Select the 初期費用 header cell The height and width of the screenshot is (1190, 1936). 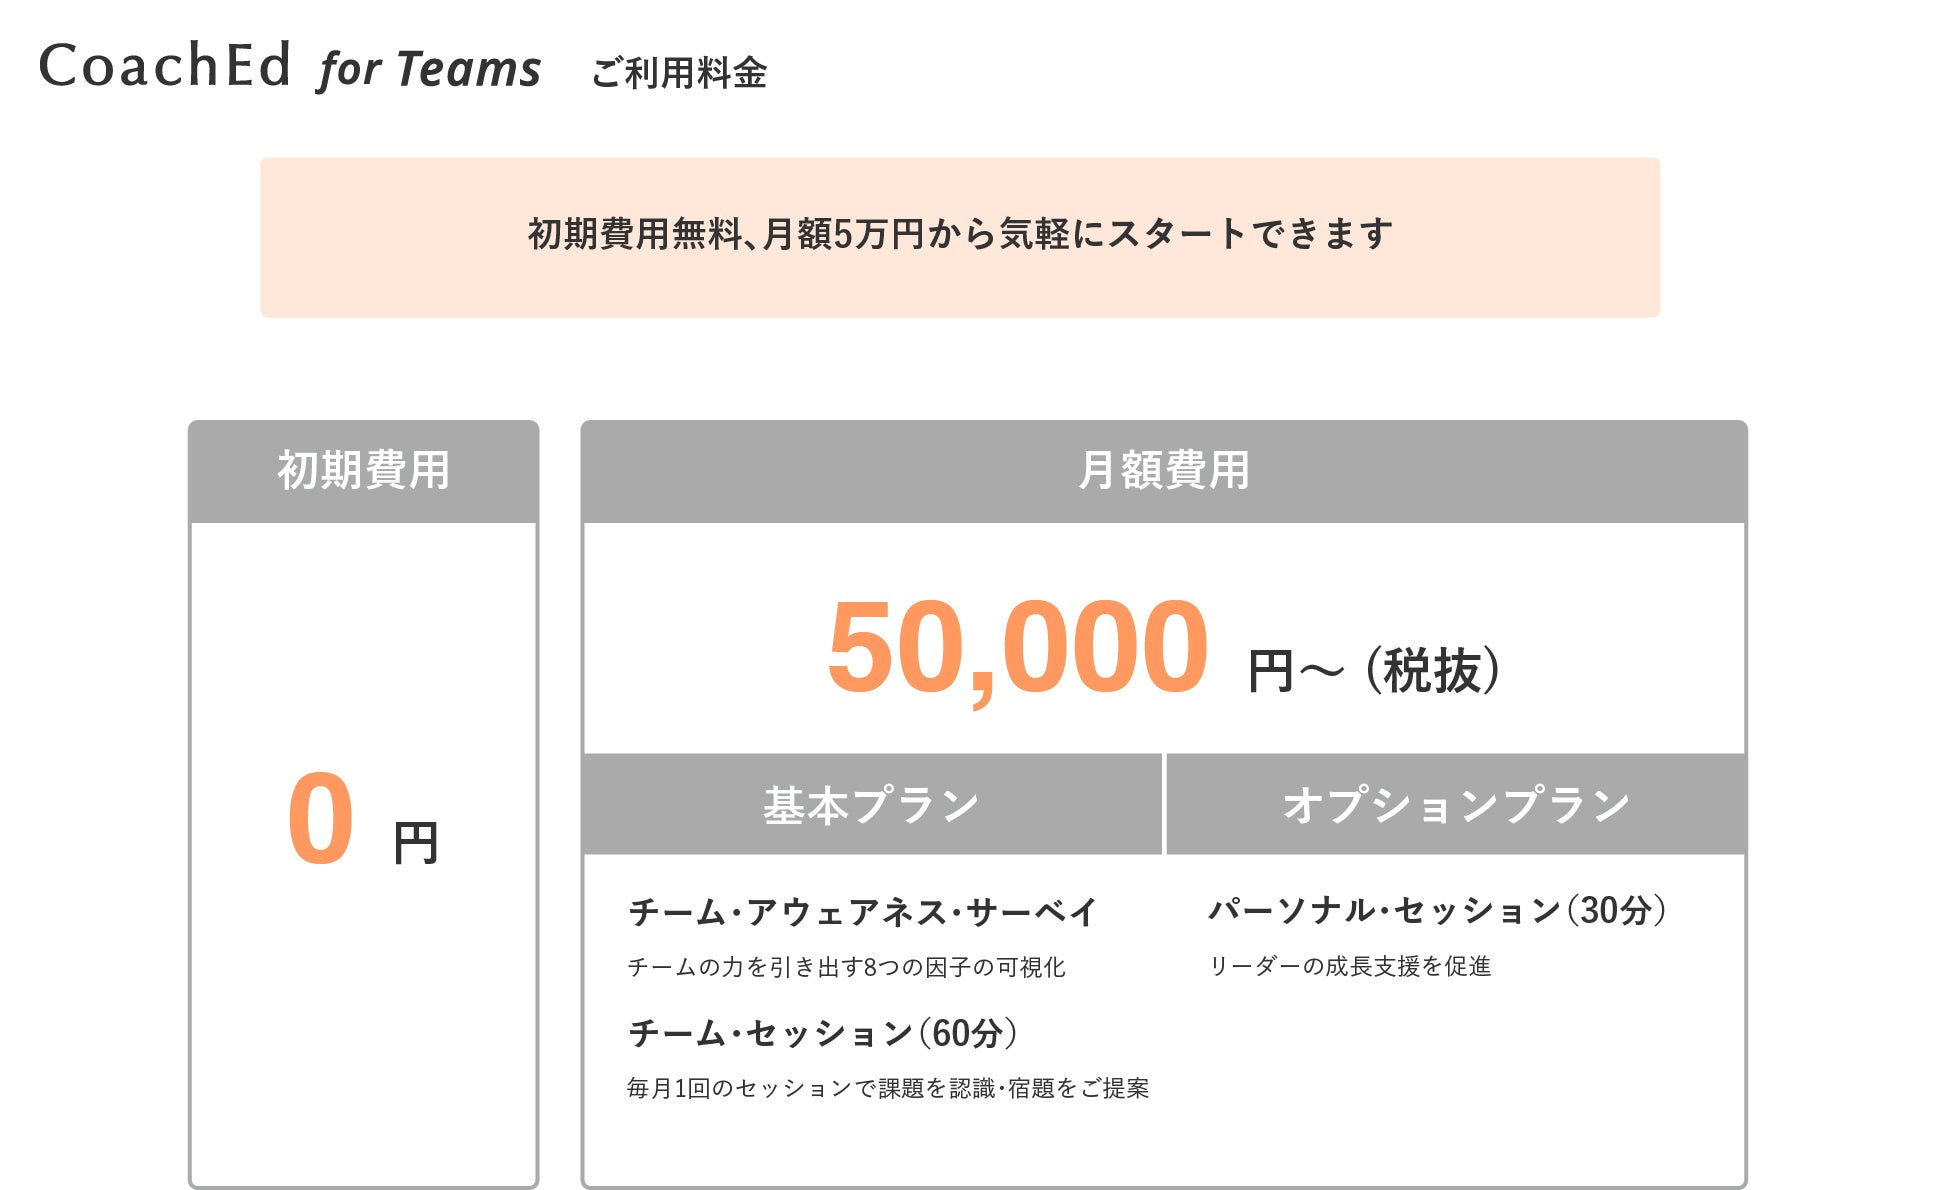point(363,471)
